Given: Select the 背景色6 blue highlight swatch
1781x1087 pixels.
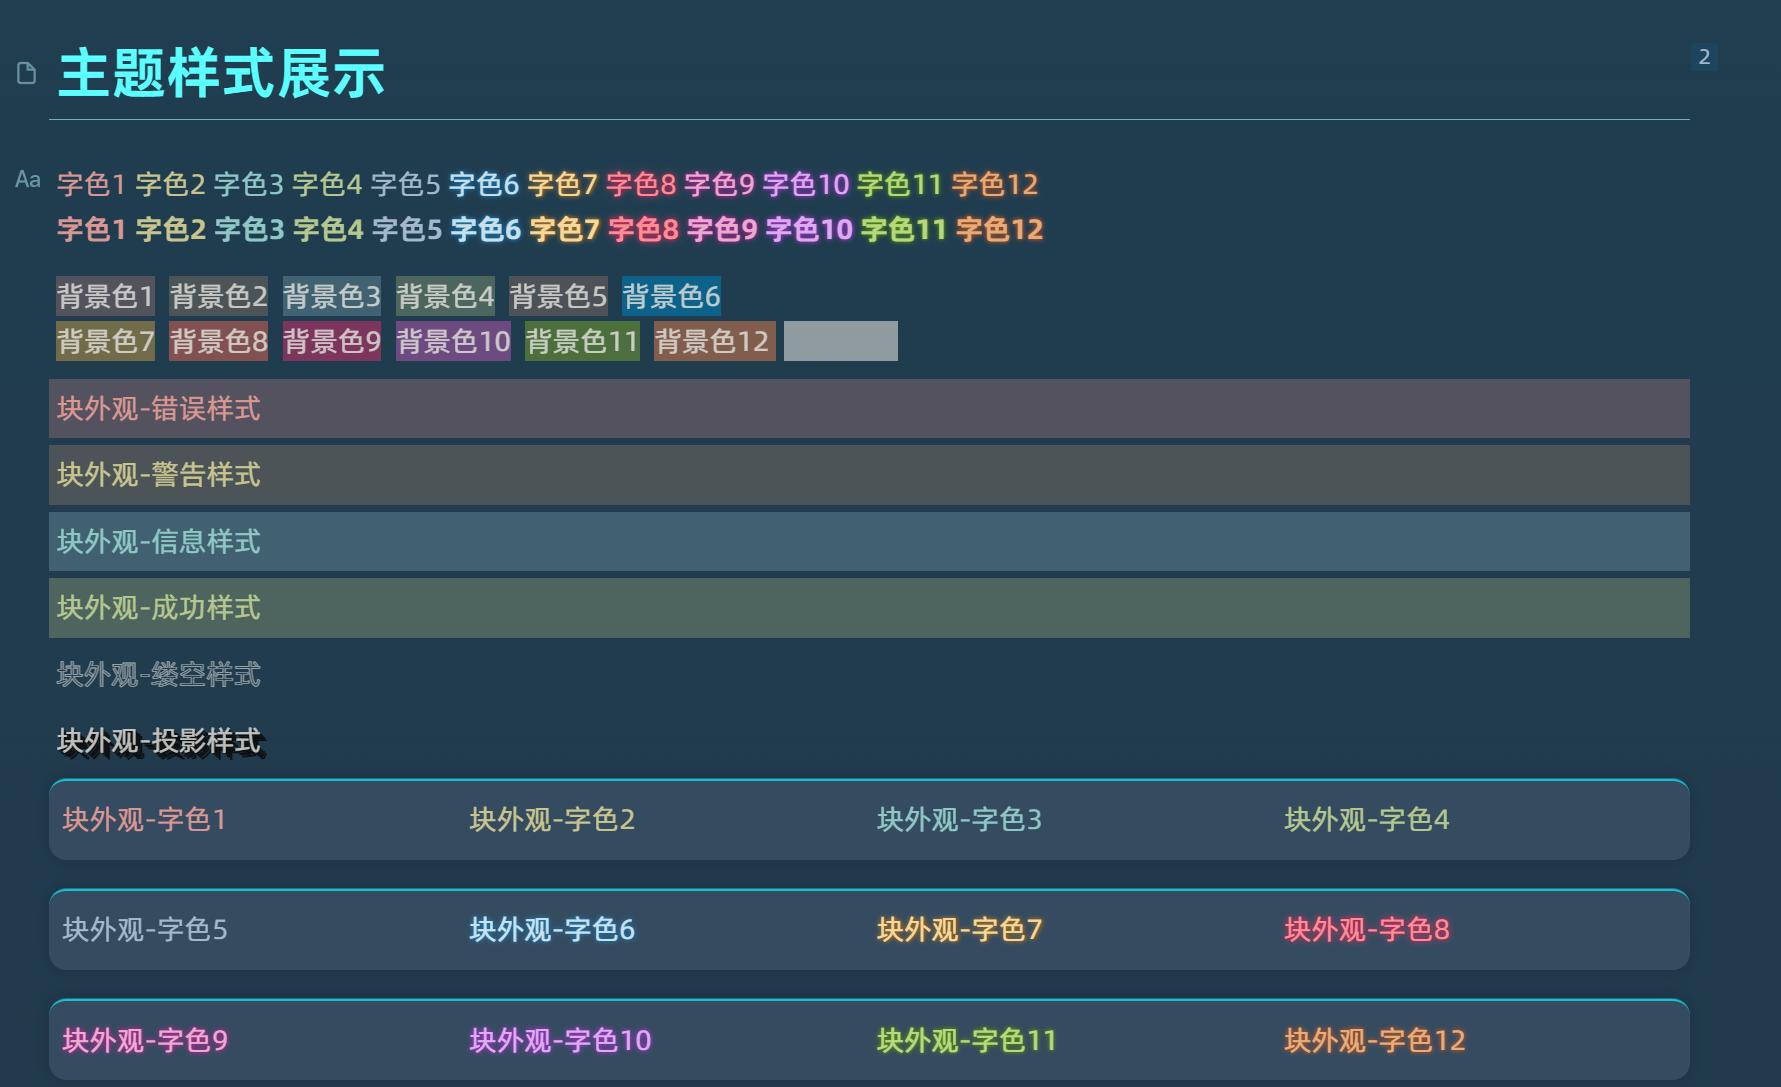Looking at the screenshot, I should coord(671,295).
